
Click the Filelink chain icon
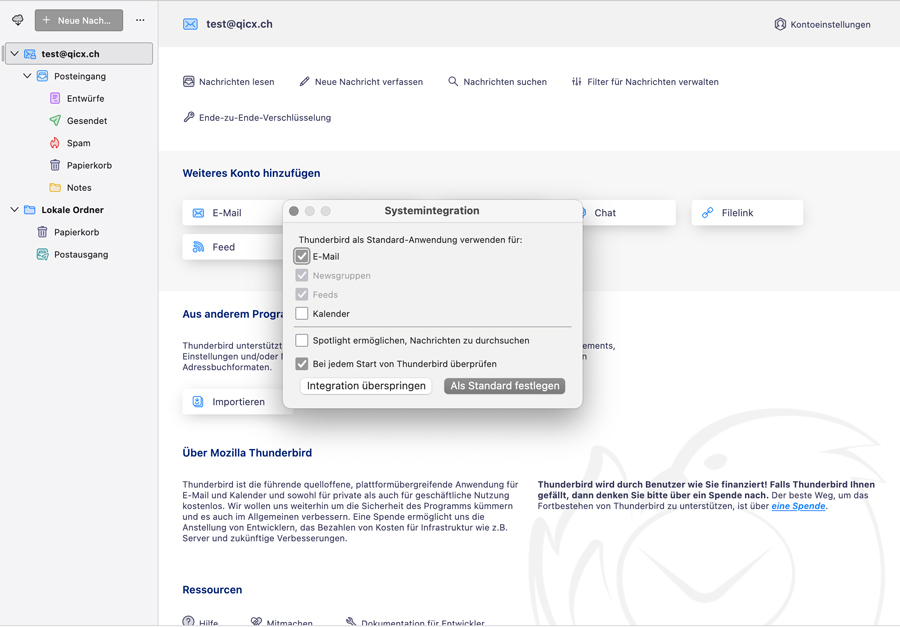[x=708, y=213]
